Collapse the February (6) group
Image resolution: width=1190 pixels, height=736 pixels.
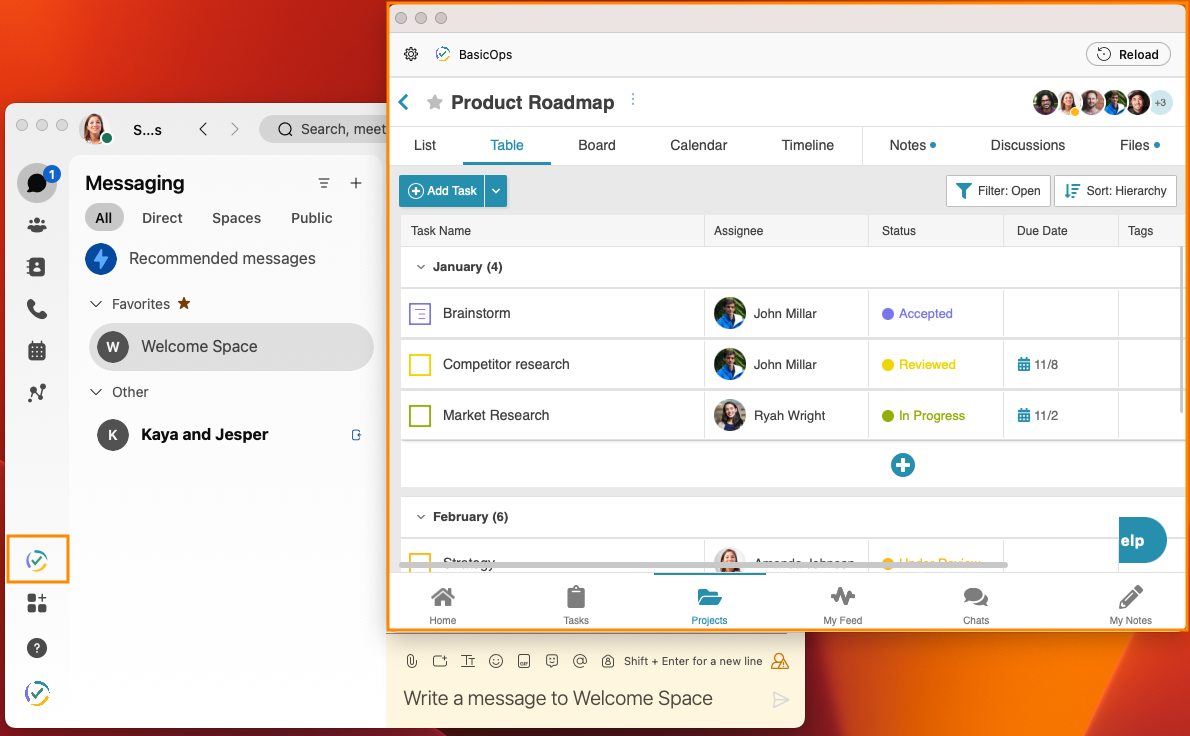click(x=420, y=517)
